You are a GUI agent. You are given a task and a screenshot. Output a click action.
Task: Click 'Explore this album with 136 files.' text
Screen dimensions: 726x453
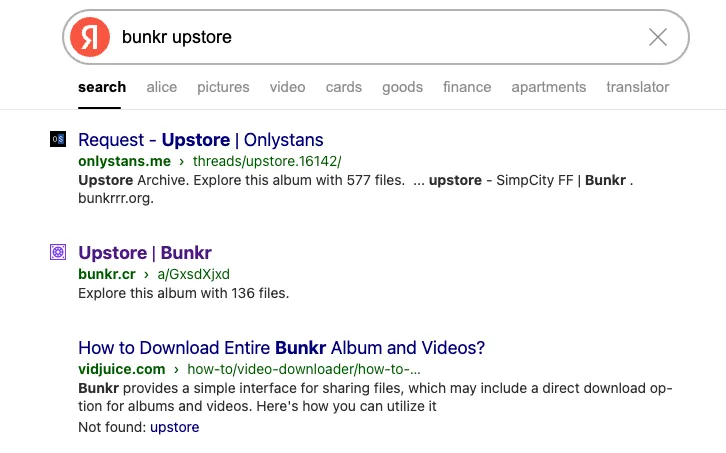pyautogui.click(x=183, y=293)
